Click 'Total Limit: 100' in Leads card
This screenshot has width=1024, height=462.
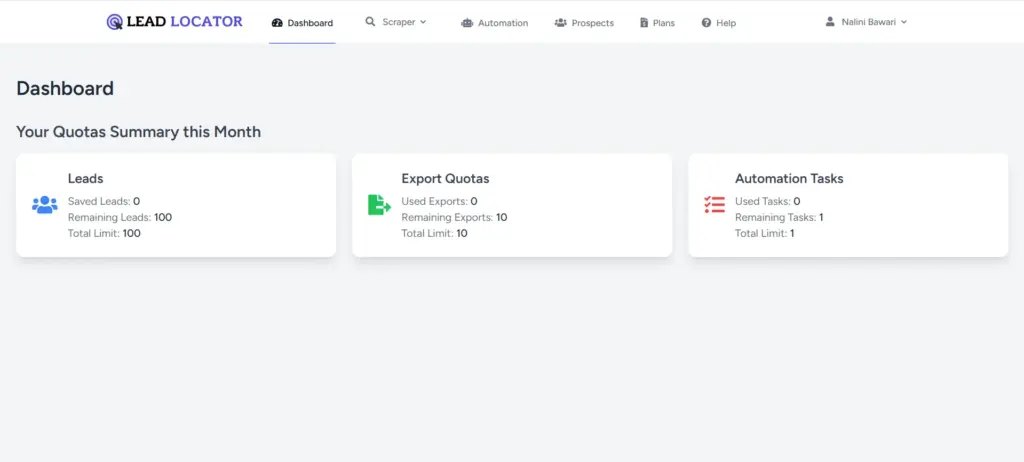(104, 233)
